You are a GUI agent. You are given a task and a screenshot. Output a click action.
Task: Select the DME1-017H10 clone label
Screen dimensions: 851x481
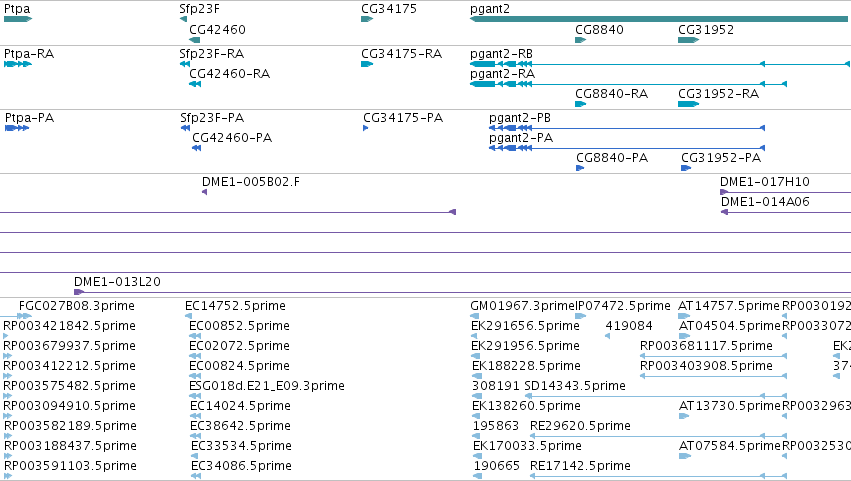[x=764, y=182]
